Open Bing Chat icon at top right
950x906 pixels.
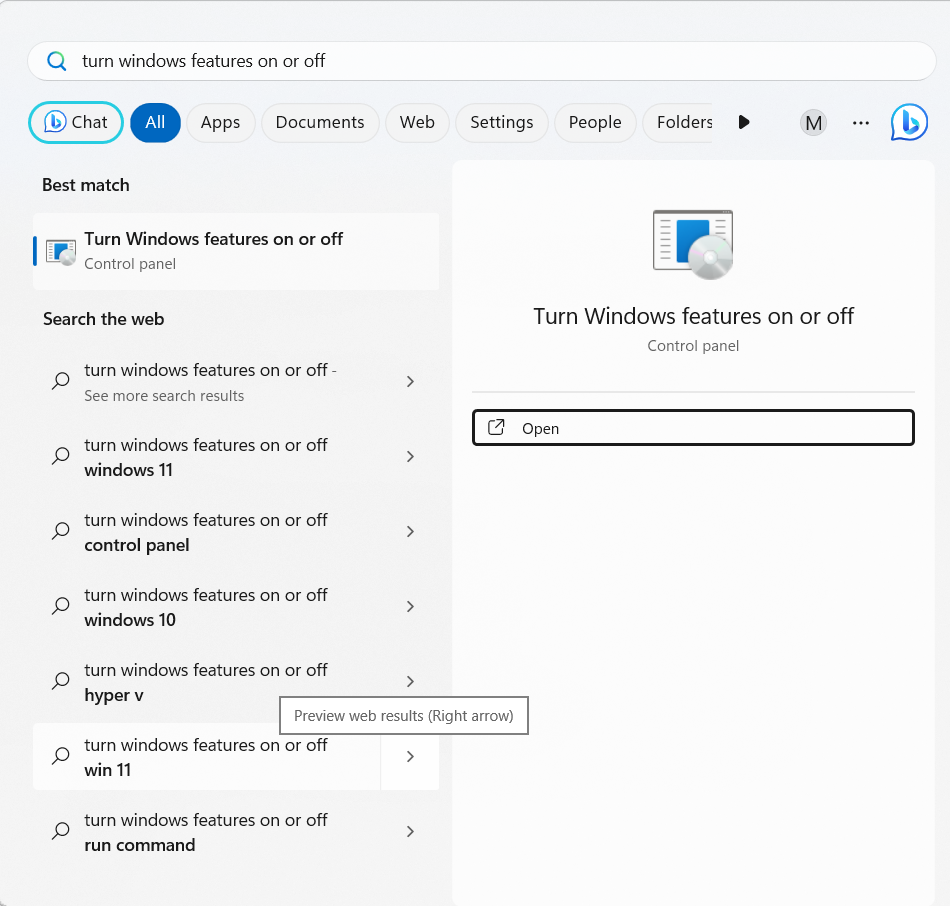(x=909, y=122)
